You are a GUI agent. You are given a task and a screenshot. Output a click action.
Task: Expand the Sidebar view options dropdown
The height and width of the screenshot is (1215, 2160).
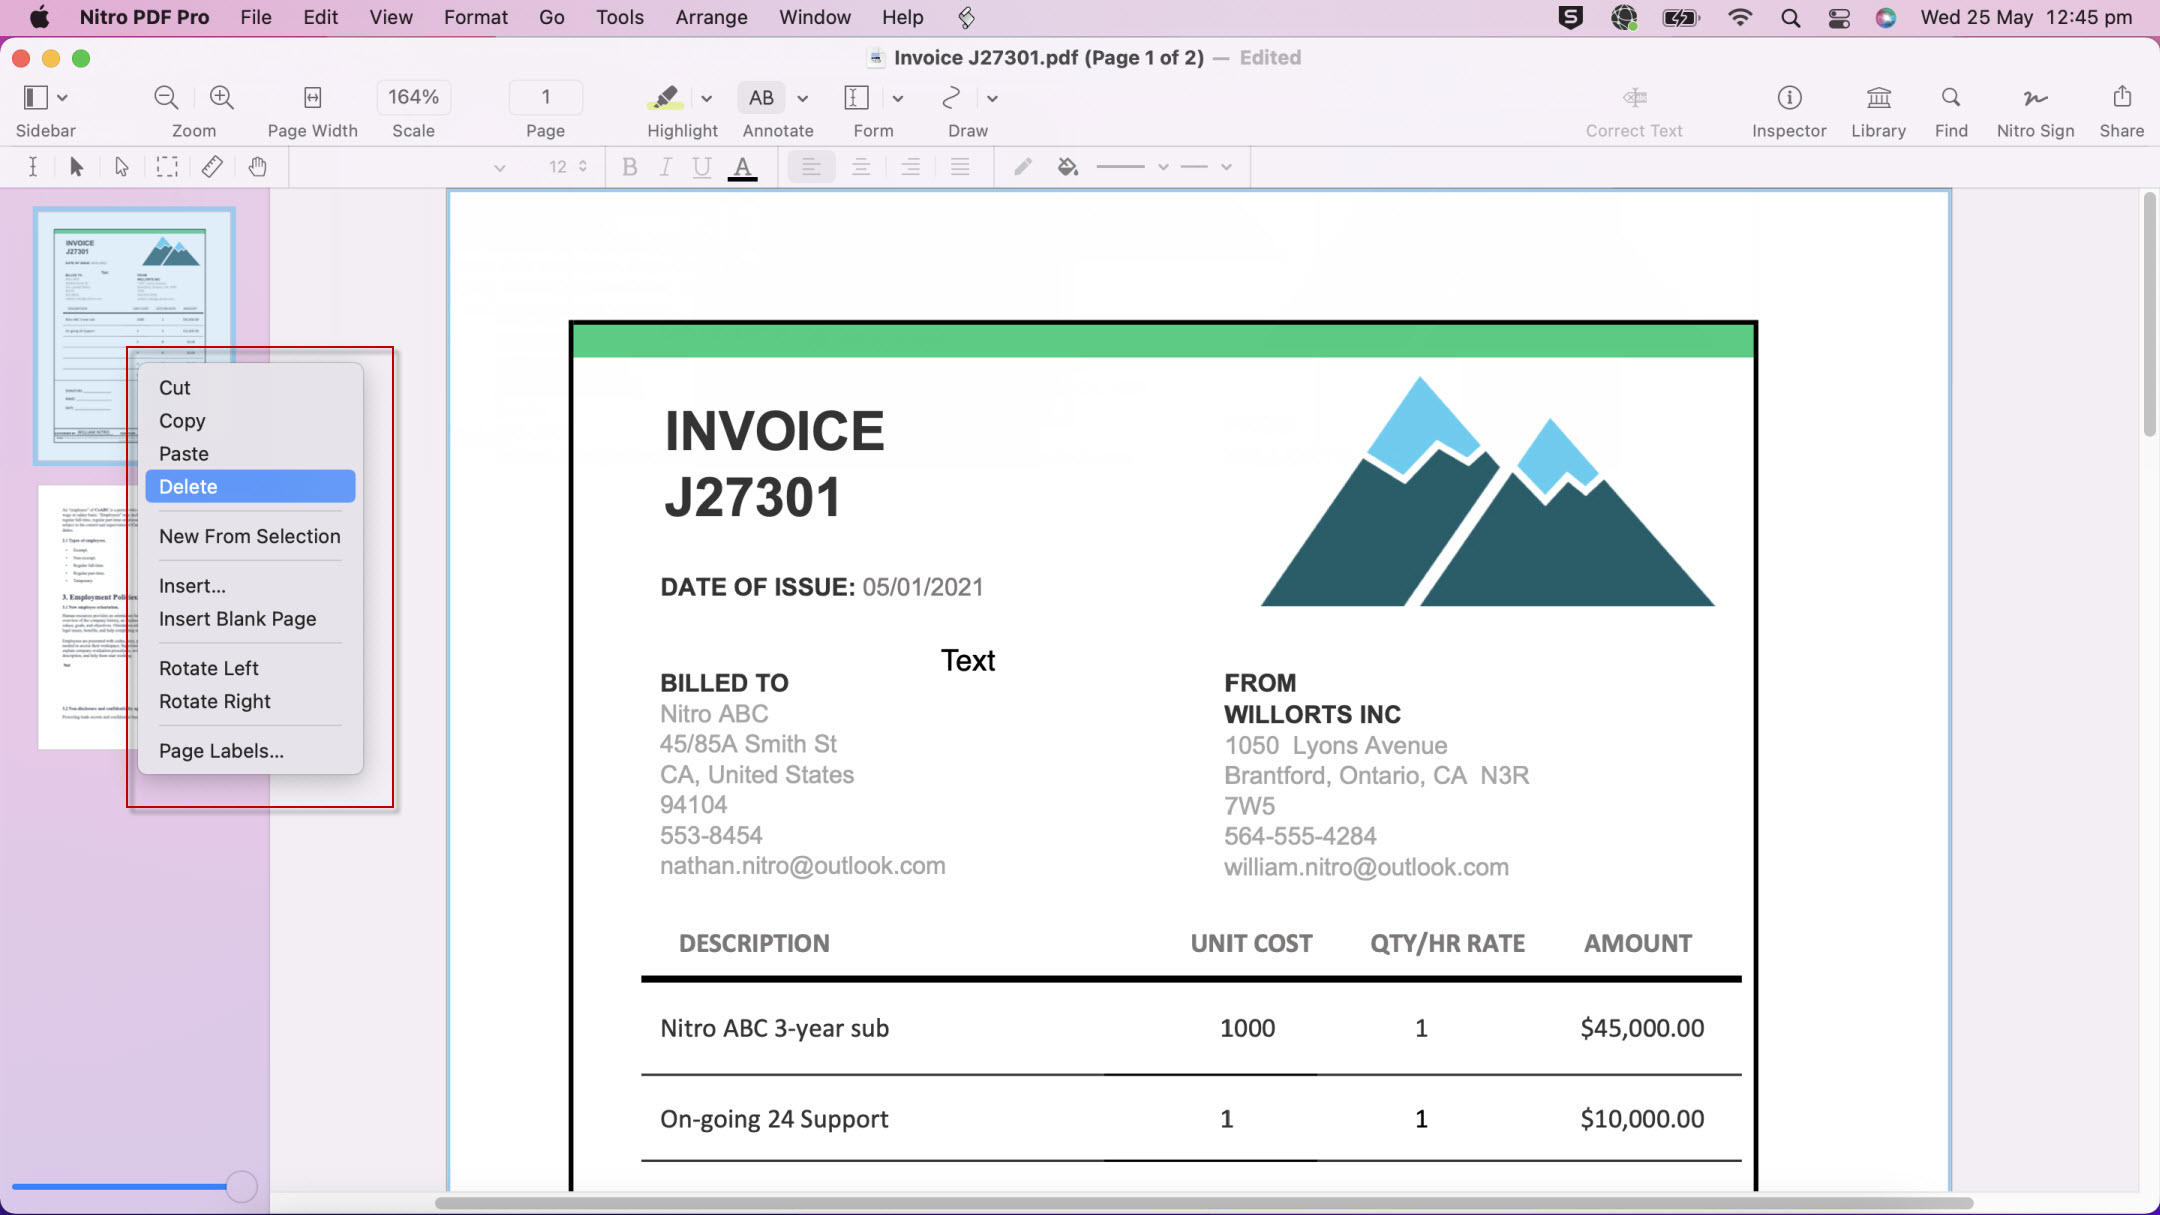(63, 98)
